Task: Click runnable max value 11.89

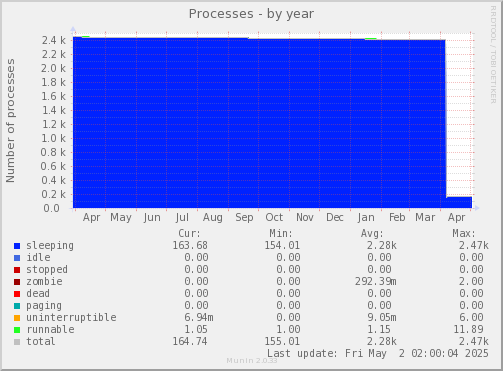Action: [468, 329]
